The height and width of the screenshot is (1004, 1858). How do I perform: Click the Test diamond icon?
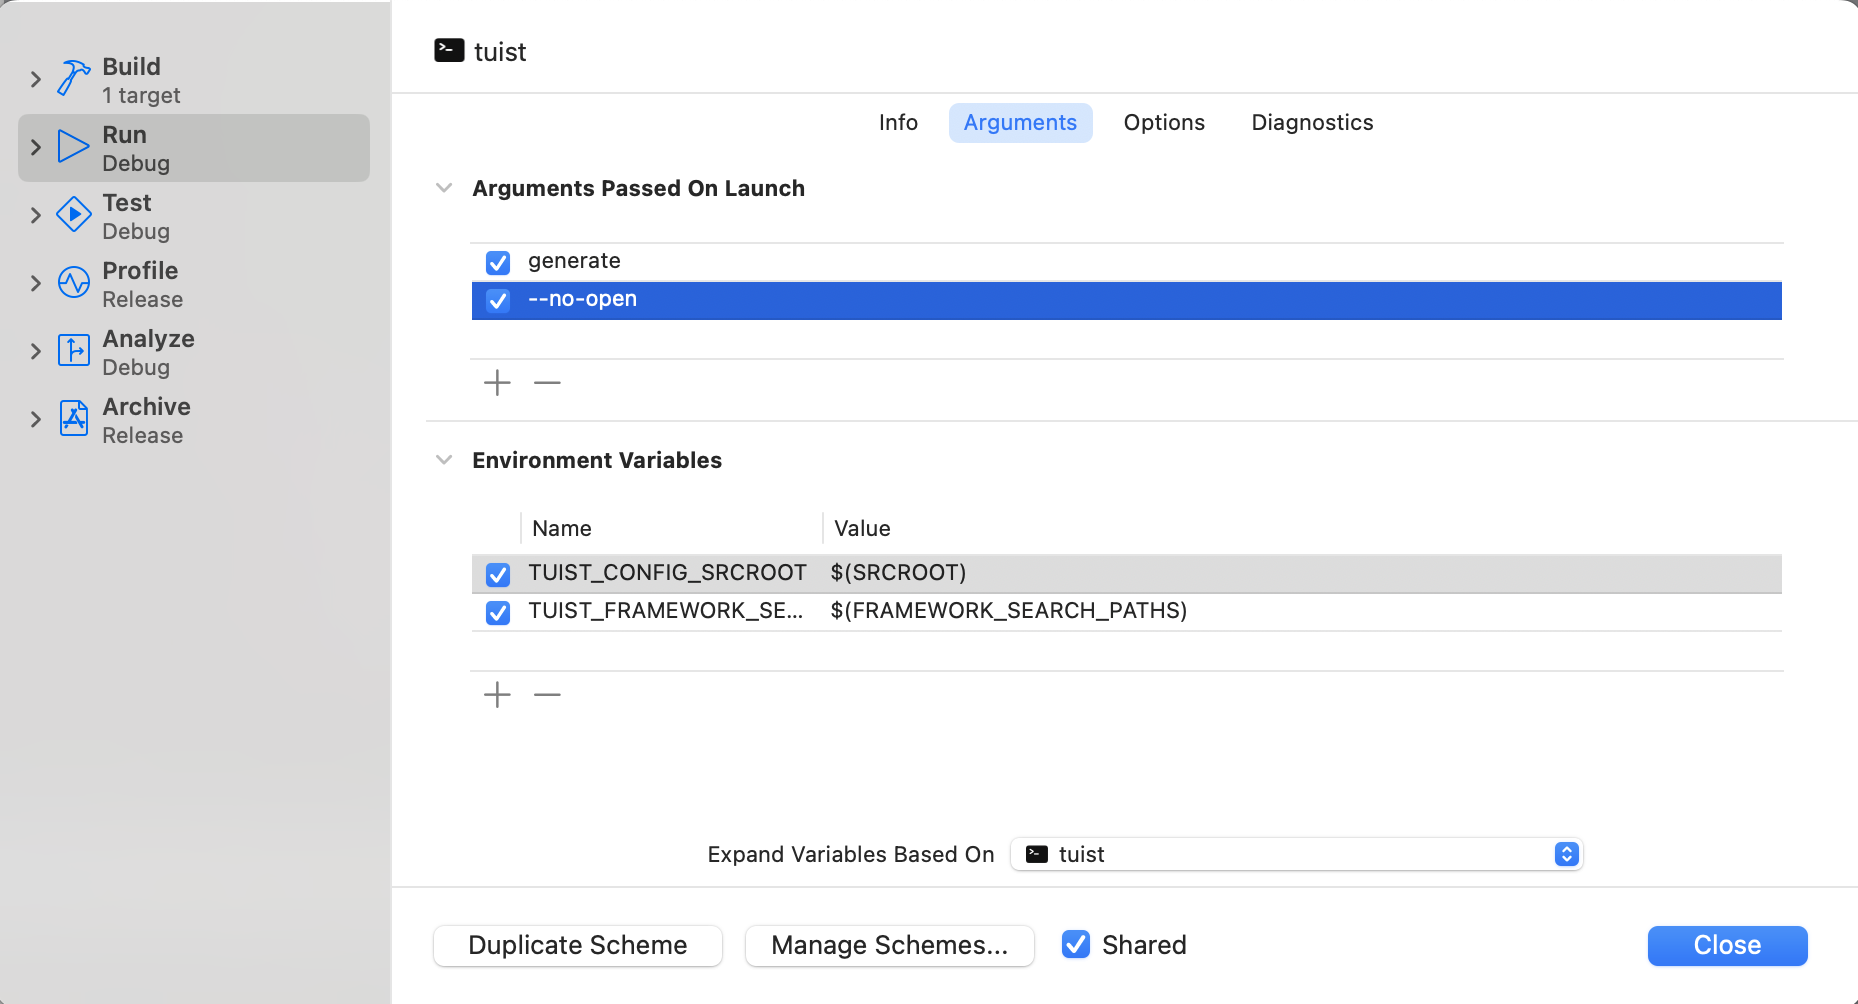tap(73, 214)
